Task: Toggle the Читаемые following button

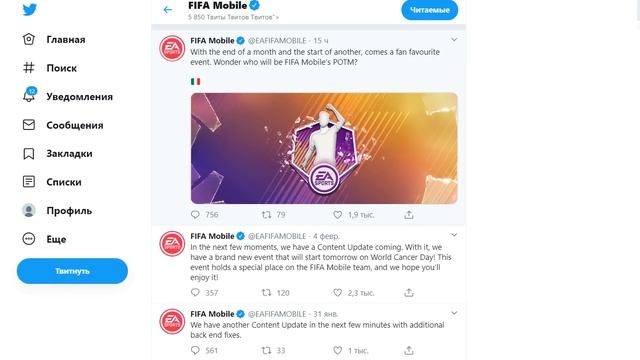Action: click(x=429, y=10)
